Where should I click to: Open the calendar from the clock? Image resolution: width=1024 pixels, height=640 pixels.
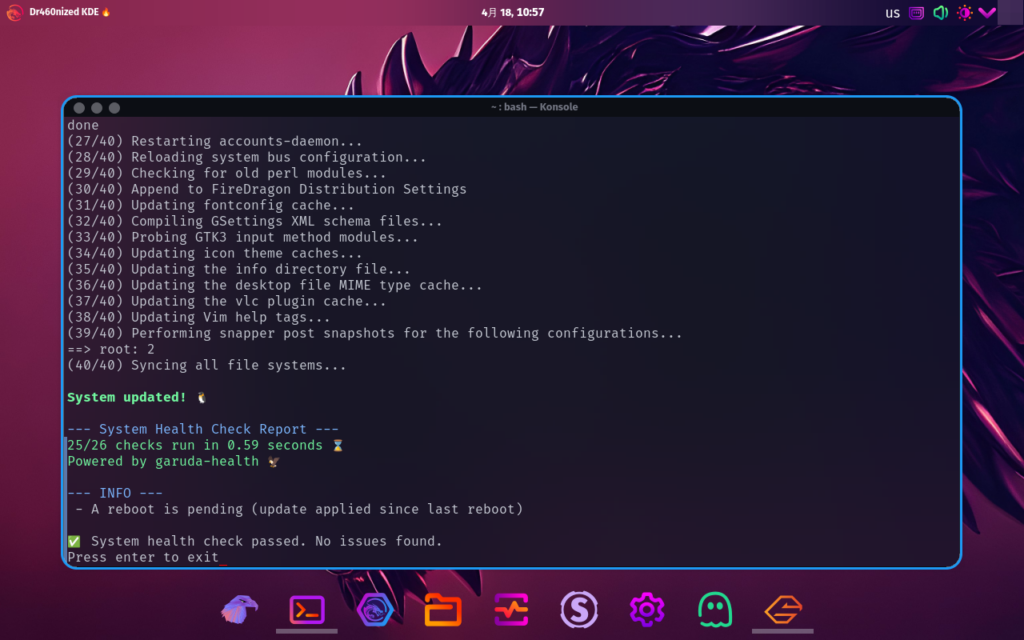512,12
